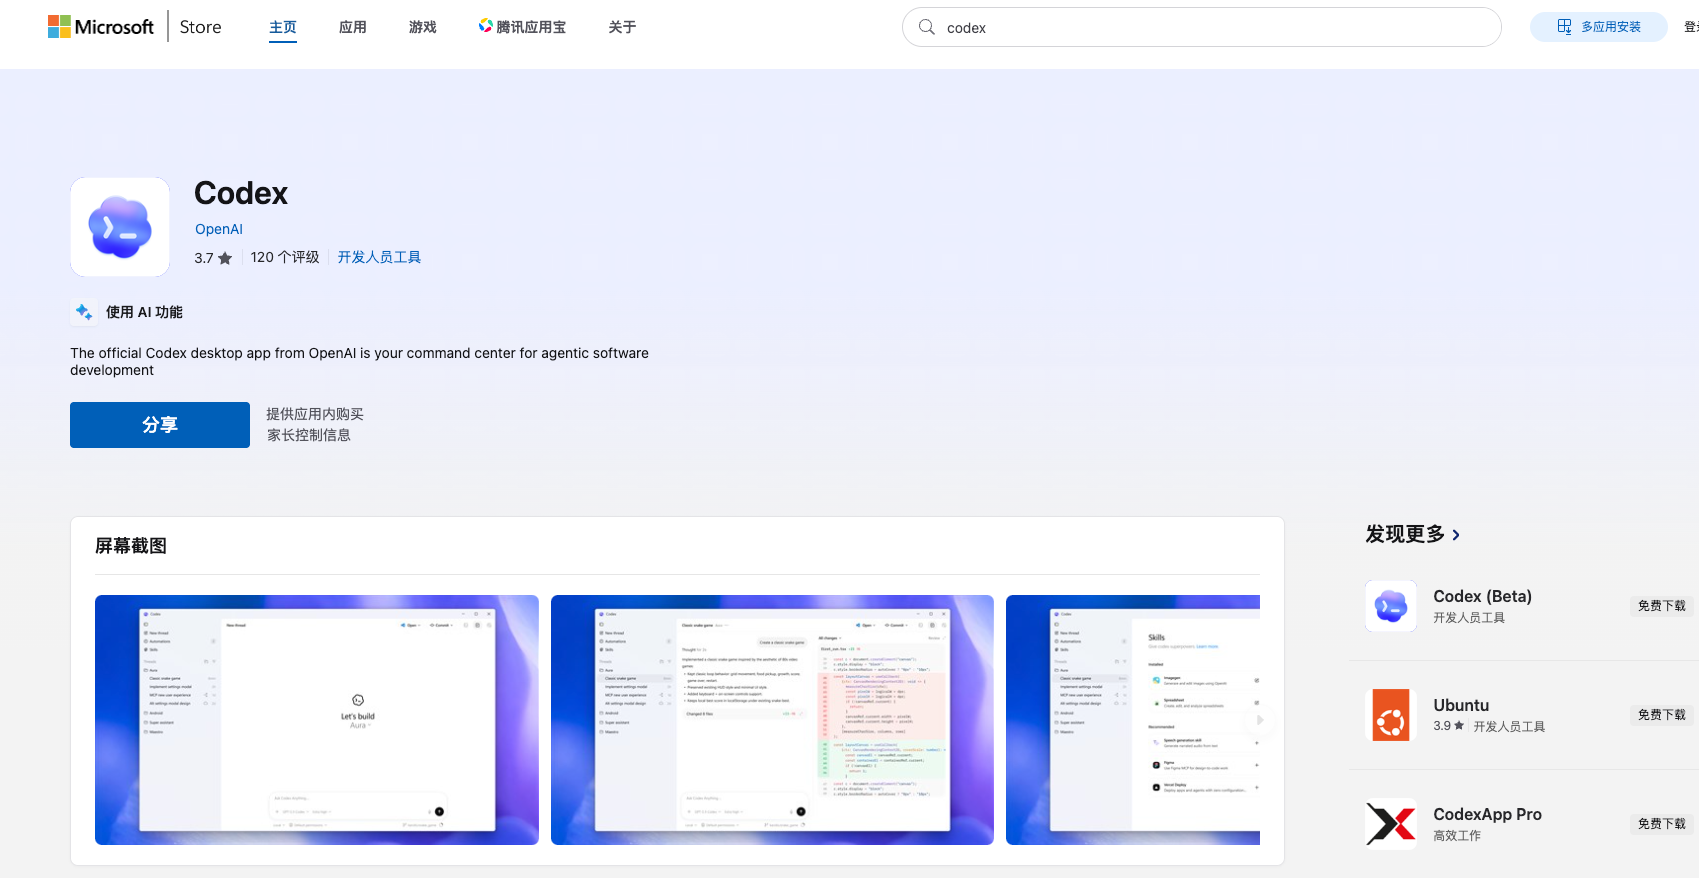
Task: Open the 应用 tab
Action: pyautogui.click(x=353, y=27)
